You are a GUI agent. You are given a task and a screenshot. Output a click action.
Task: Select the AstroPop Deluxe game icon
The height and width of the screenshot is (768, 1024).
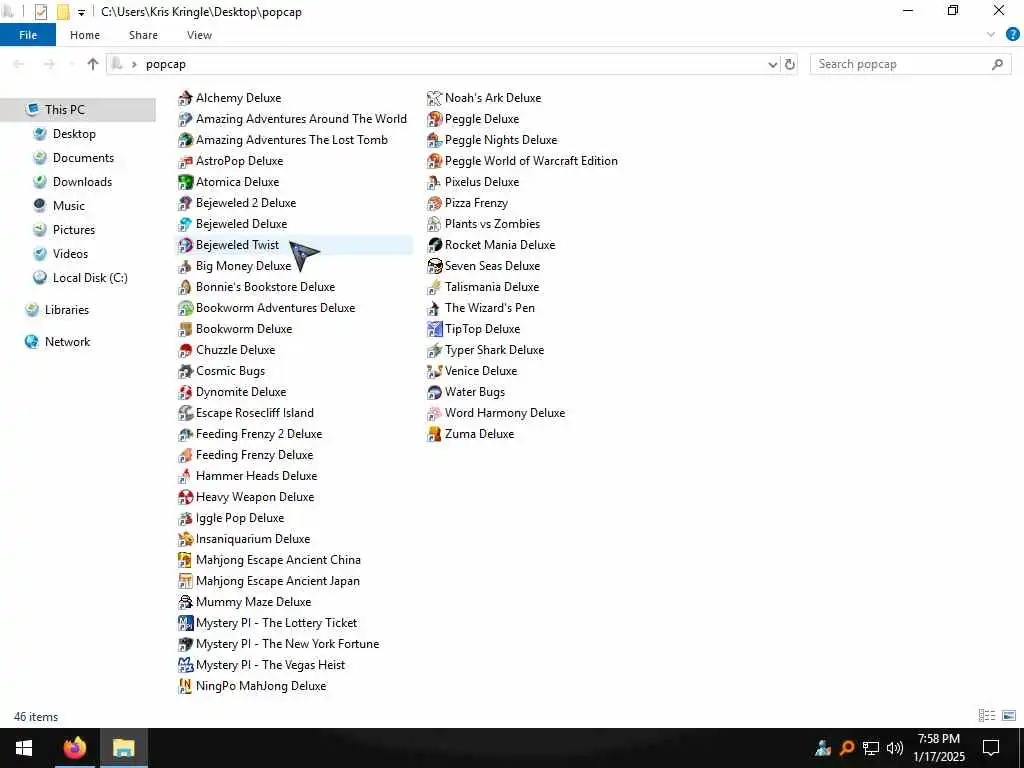tap(185, 161)
